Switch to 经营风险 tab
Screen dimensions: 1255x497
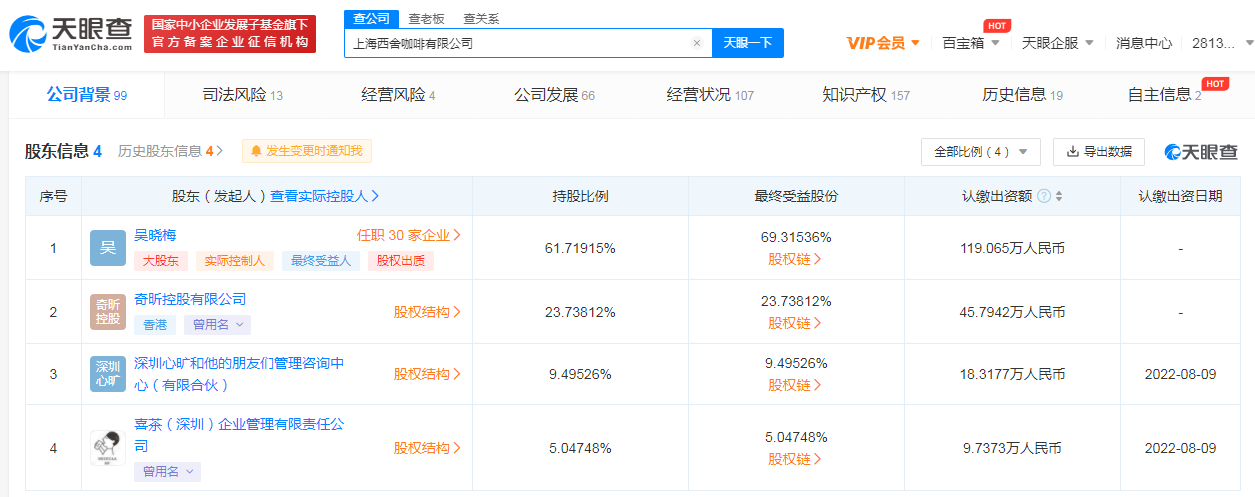coord(398,95)
